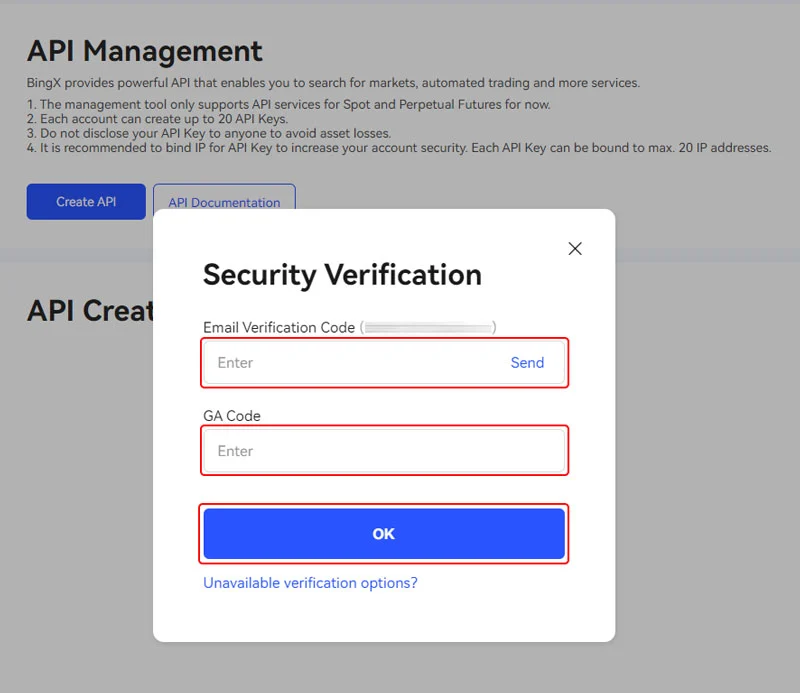This screenshot has width=800, height=693.
Task: Focus the GA Code input field
Action: pyautogui.click(x=384, y=451)
